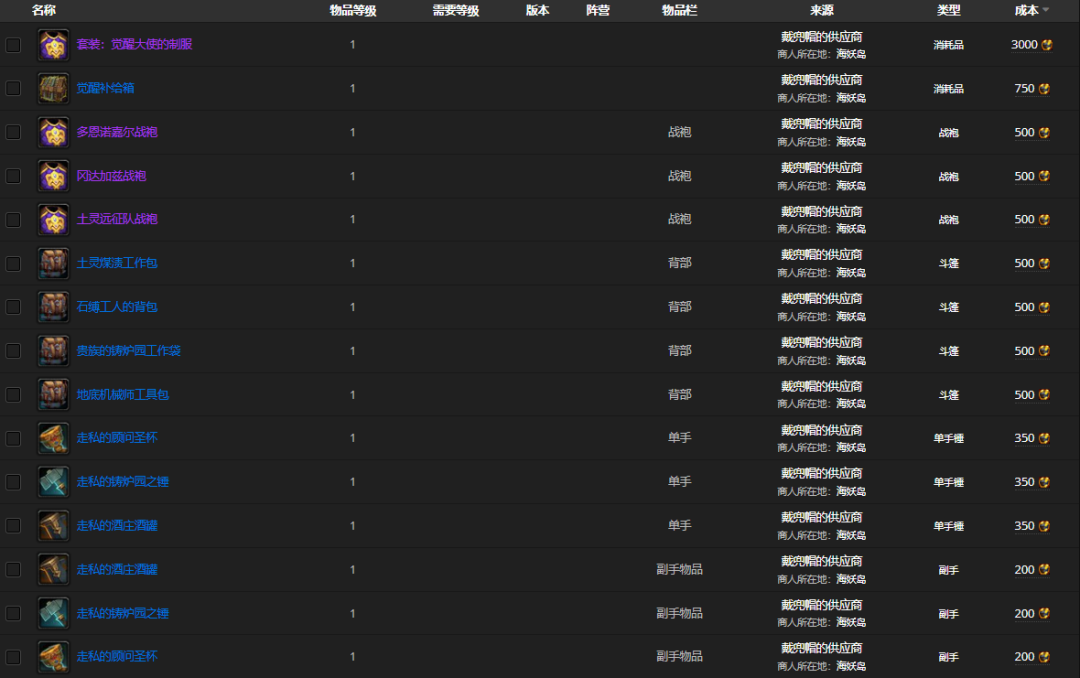Tick the checkbox of 单手 走私的顾问圣杯
The image size is (1080, 678).
click(13, 438)
